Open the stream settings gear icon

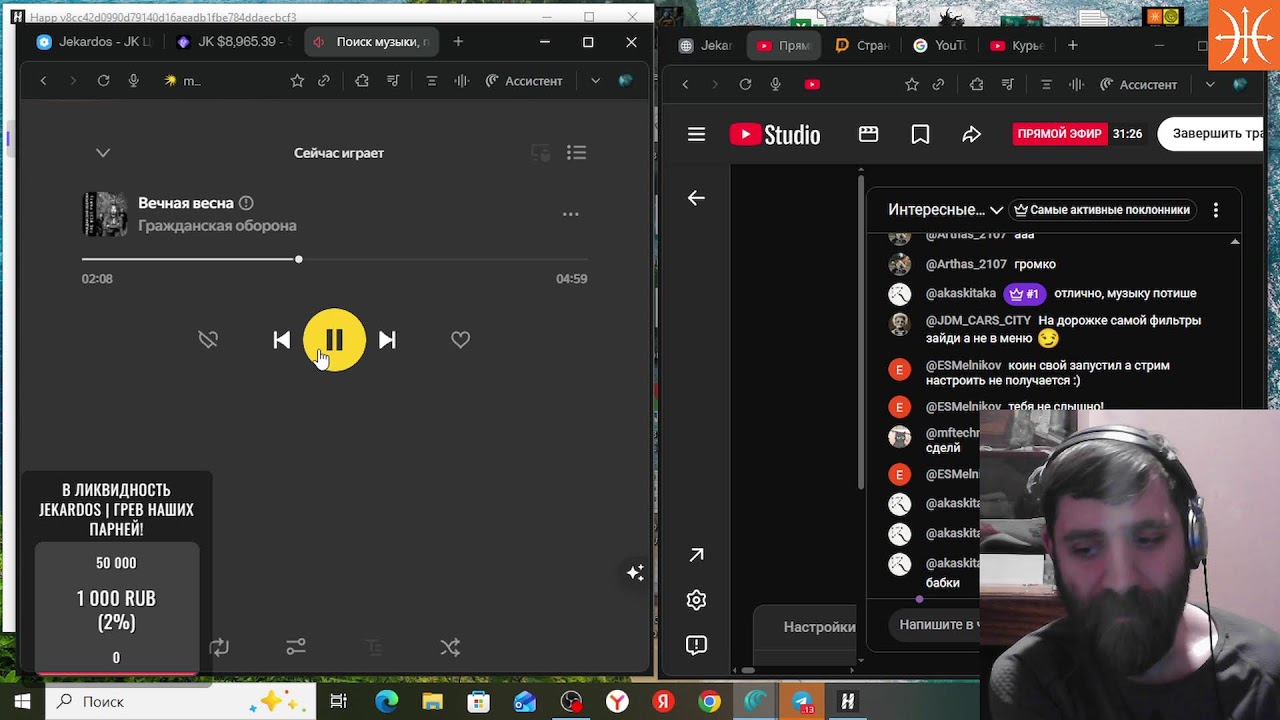pyautogui.click(x=696, y=600)
